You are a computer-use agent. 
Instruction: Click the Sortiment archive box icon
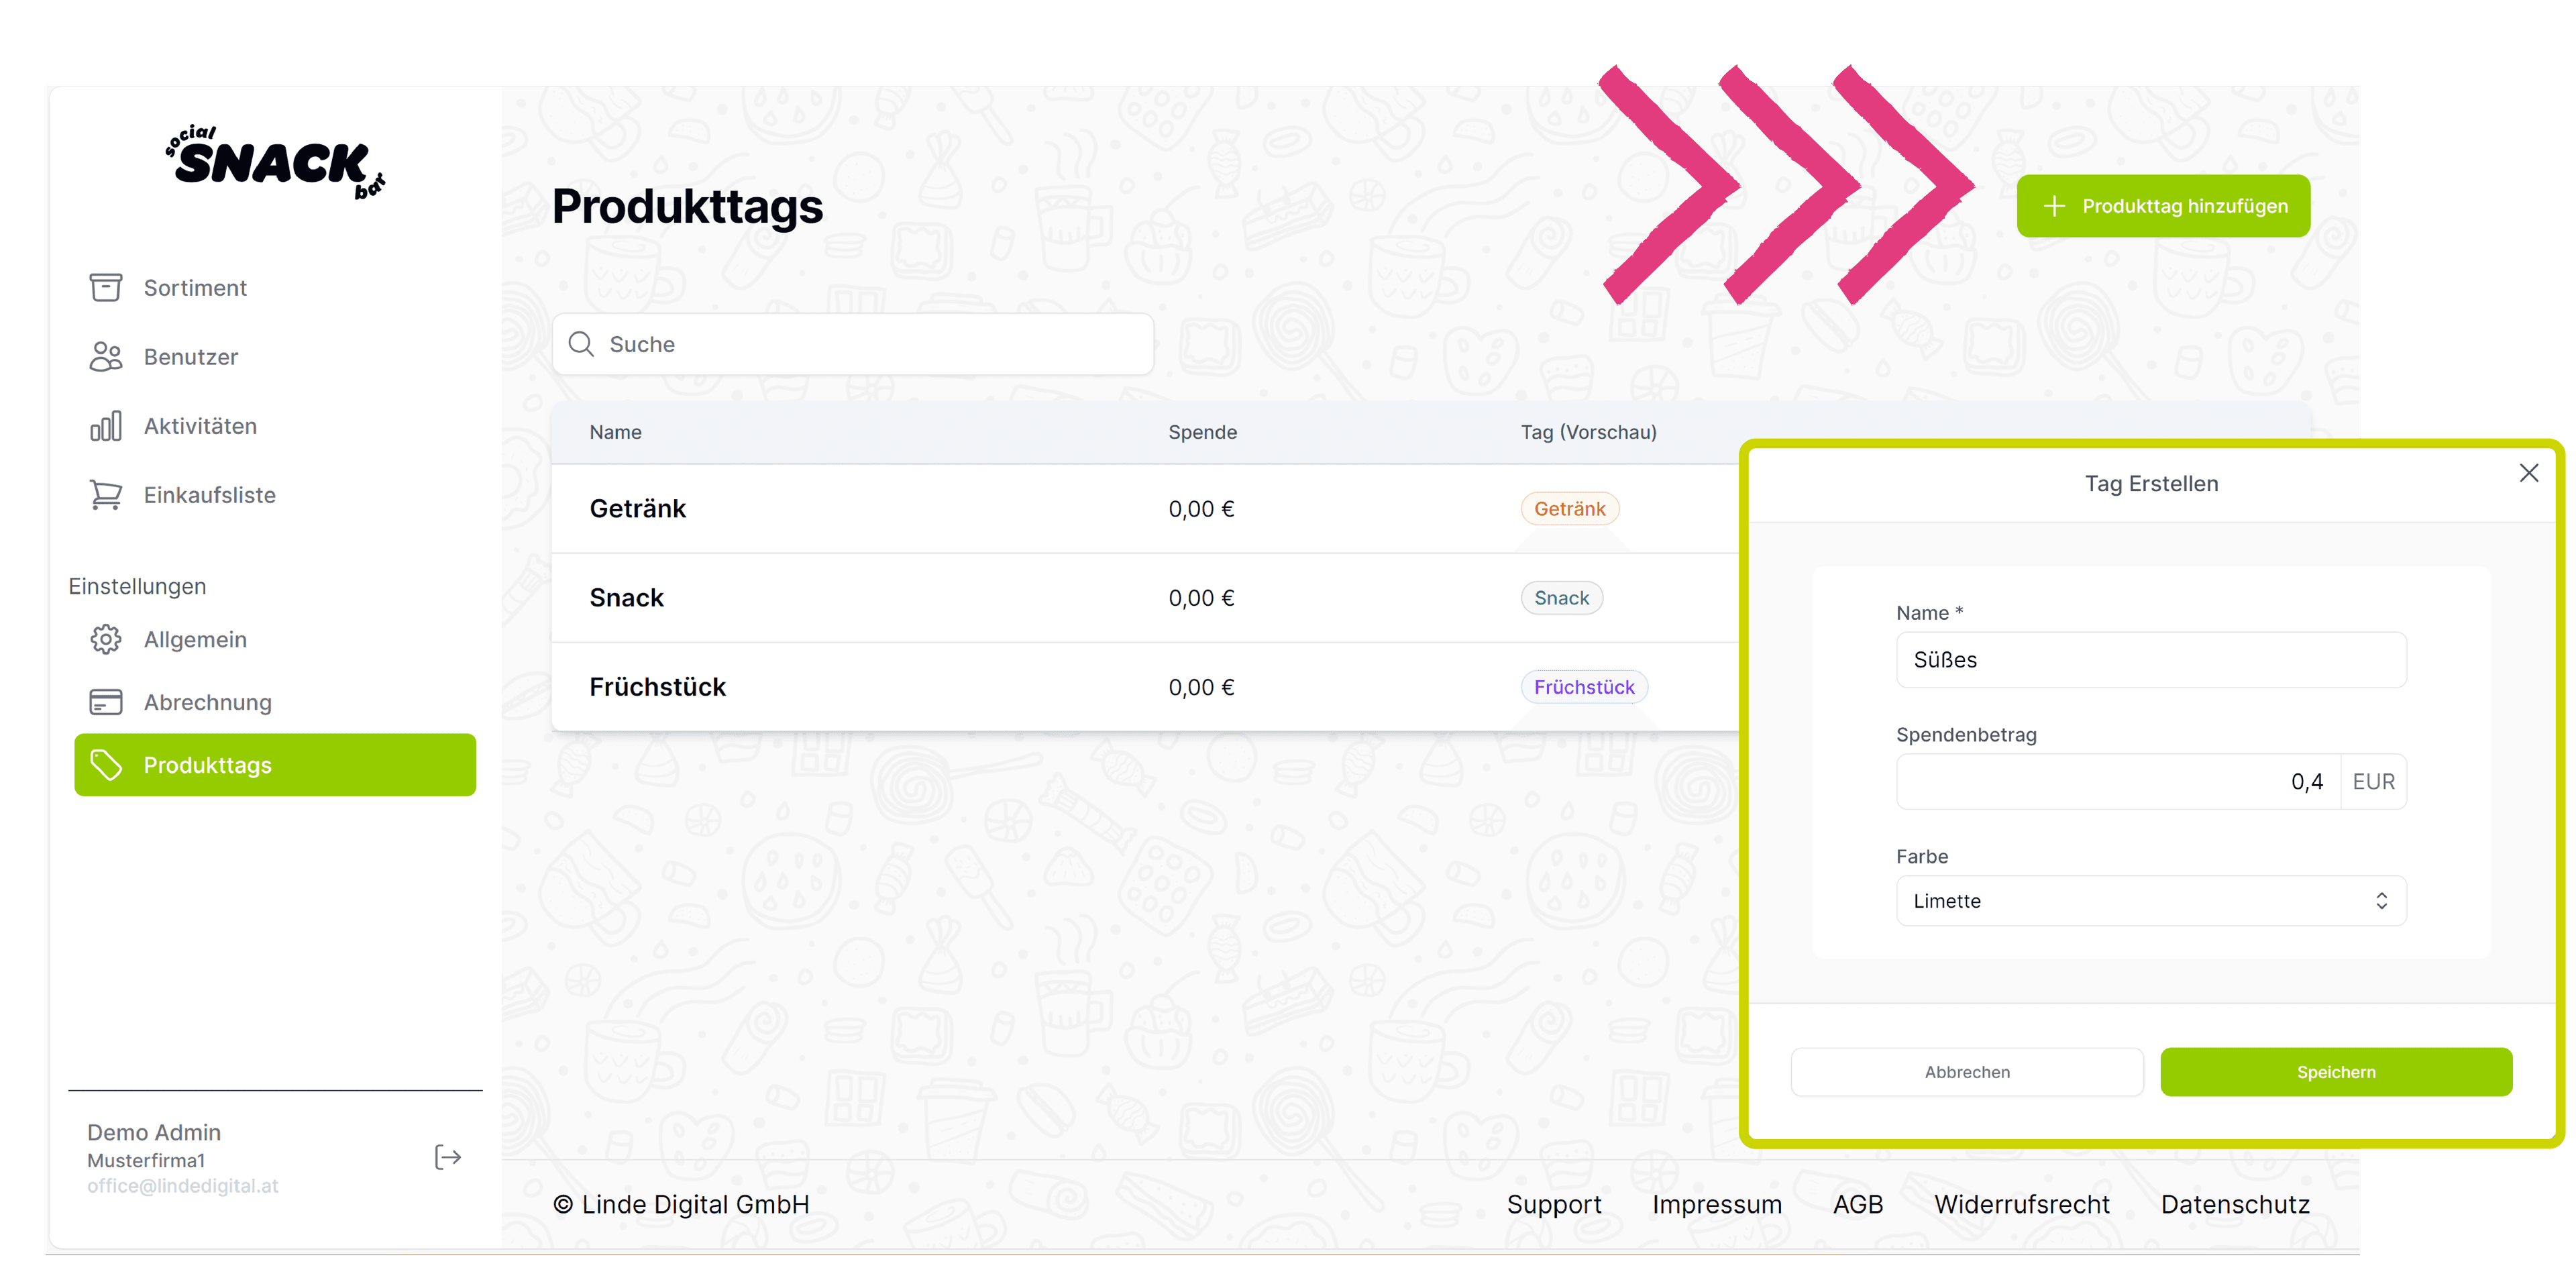(x=105, y=288)
